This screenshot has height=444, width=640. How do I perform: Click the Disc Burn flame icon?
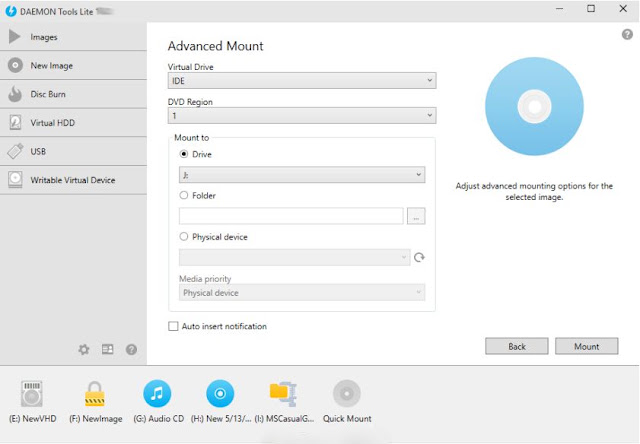[15, 94]
